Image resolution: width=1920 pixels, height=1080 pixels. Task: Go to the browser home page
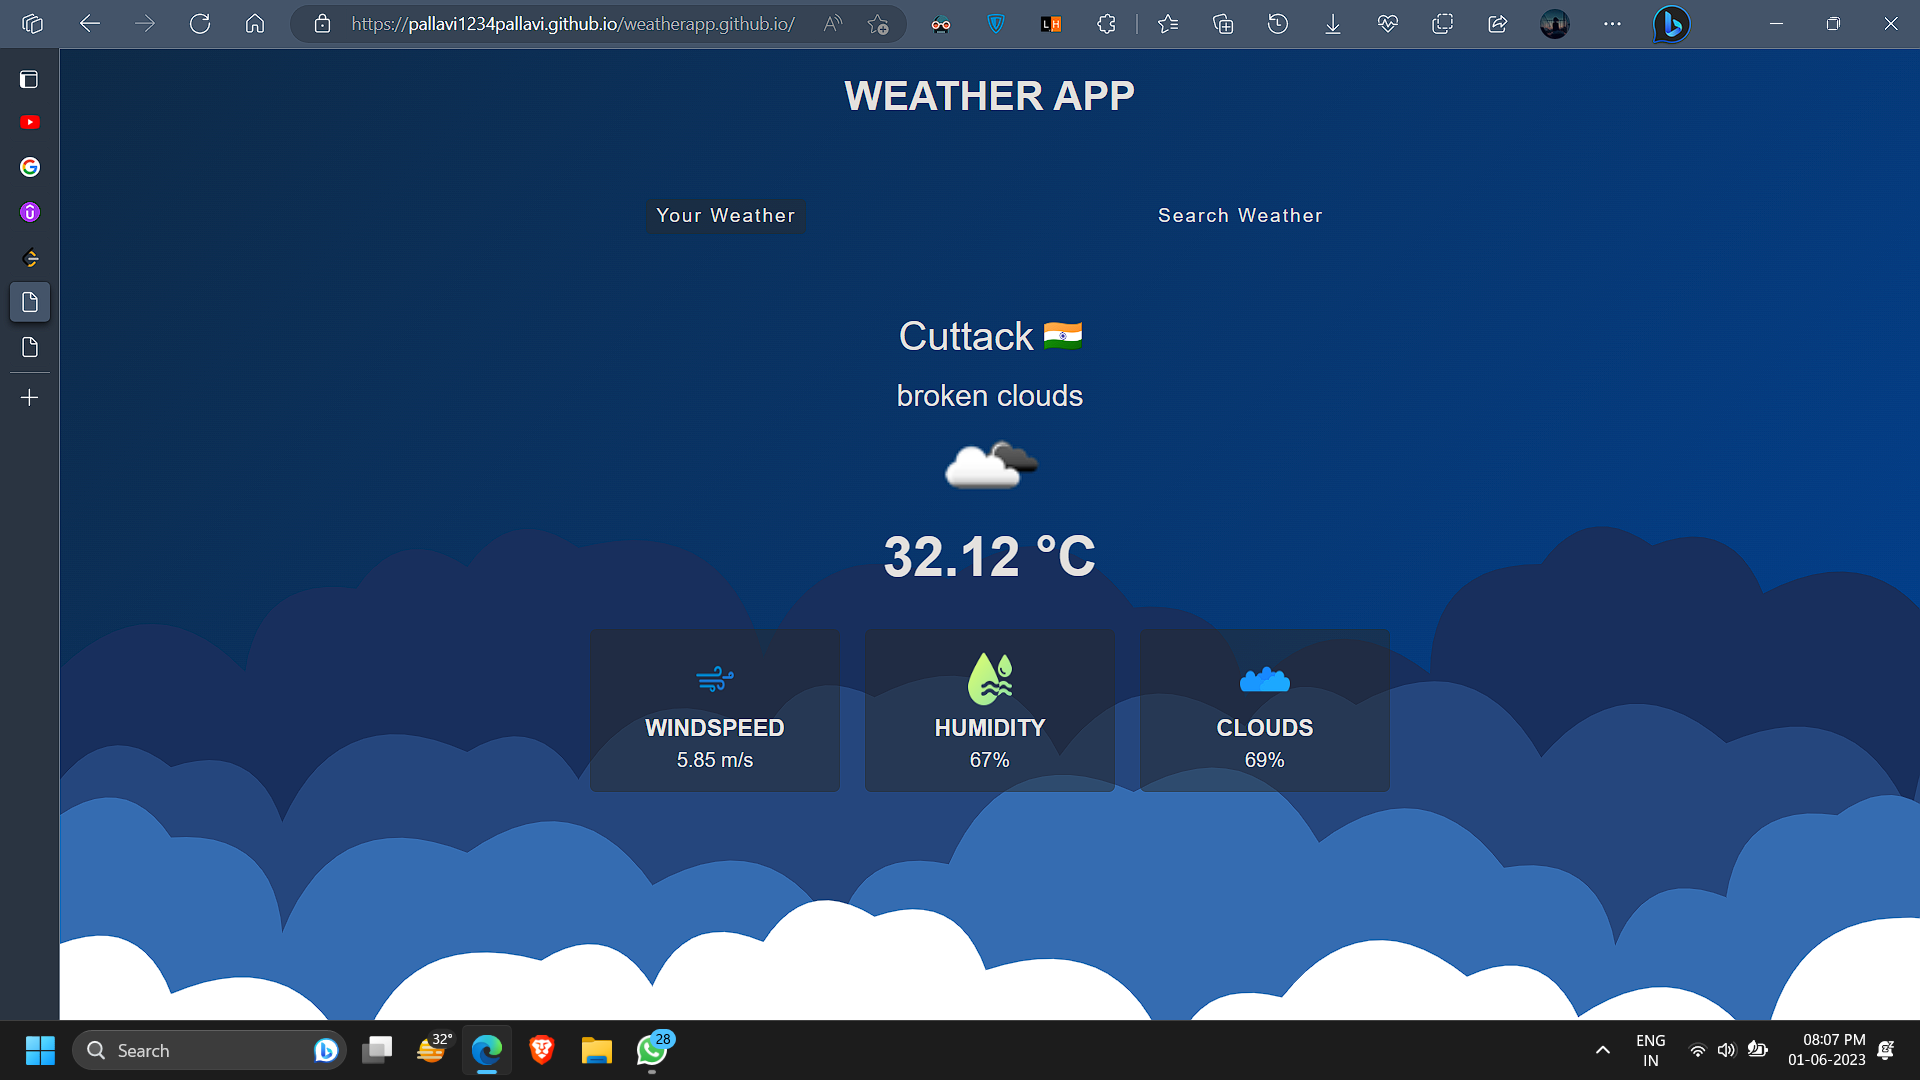[x=255, y=24]
